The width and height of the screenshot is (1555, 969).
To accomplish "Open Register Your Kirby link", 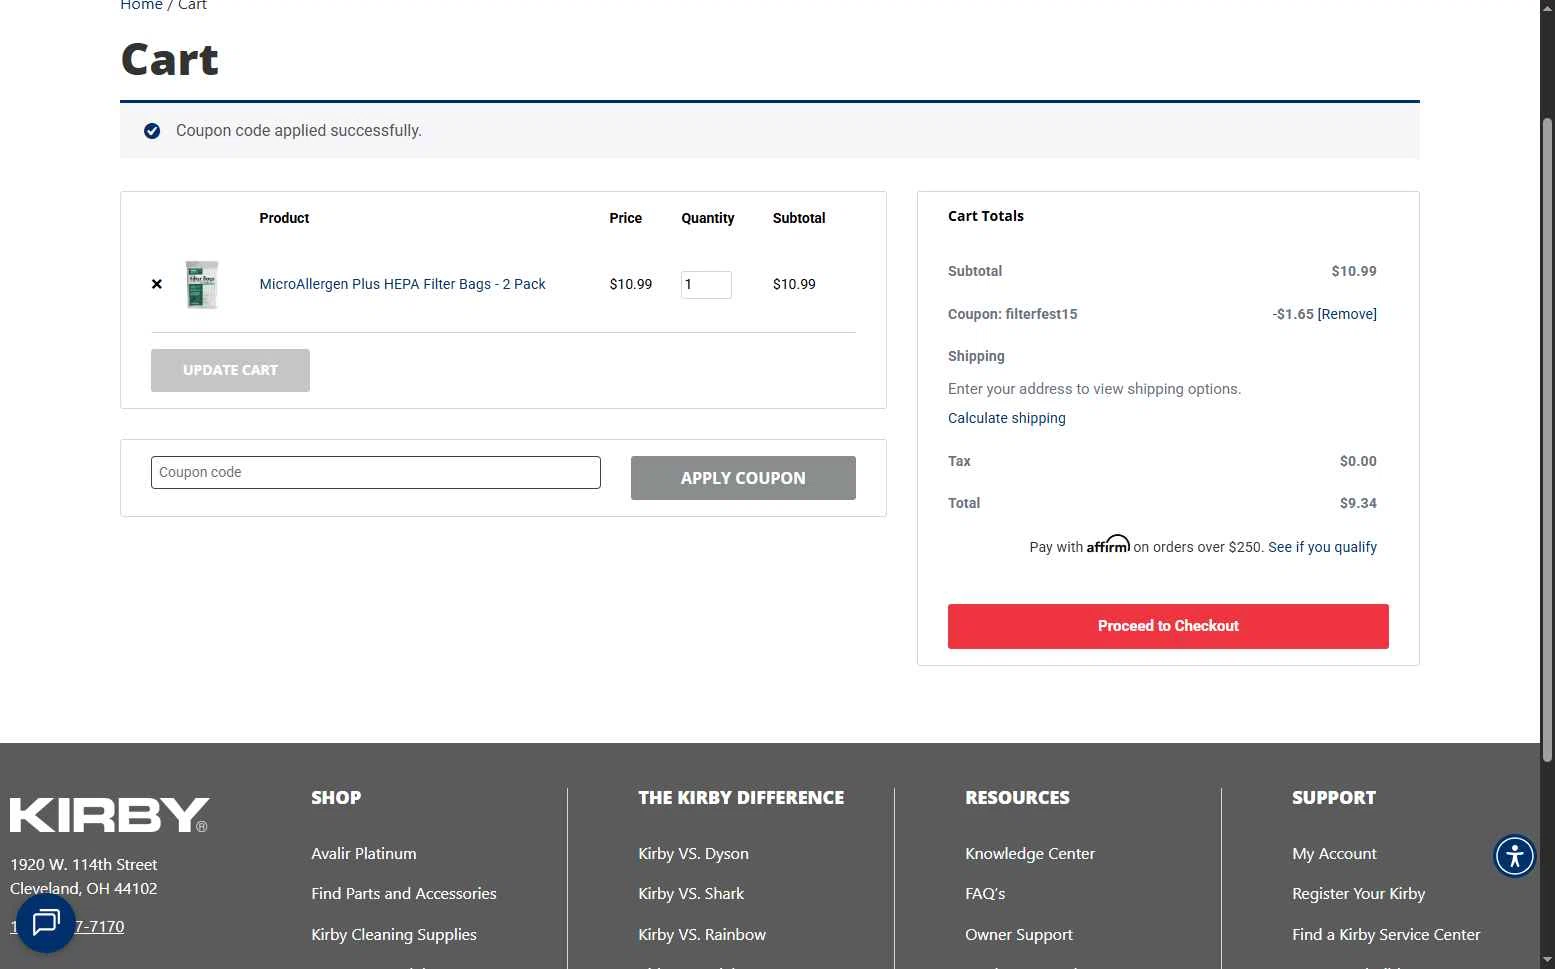I will pos(1358,893).
